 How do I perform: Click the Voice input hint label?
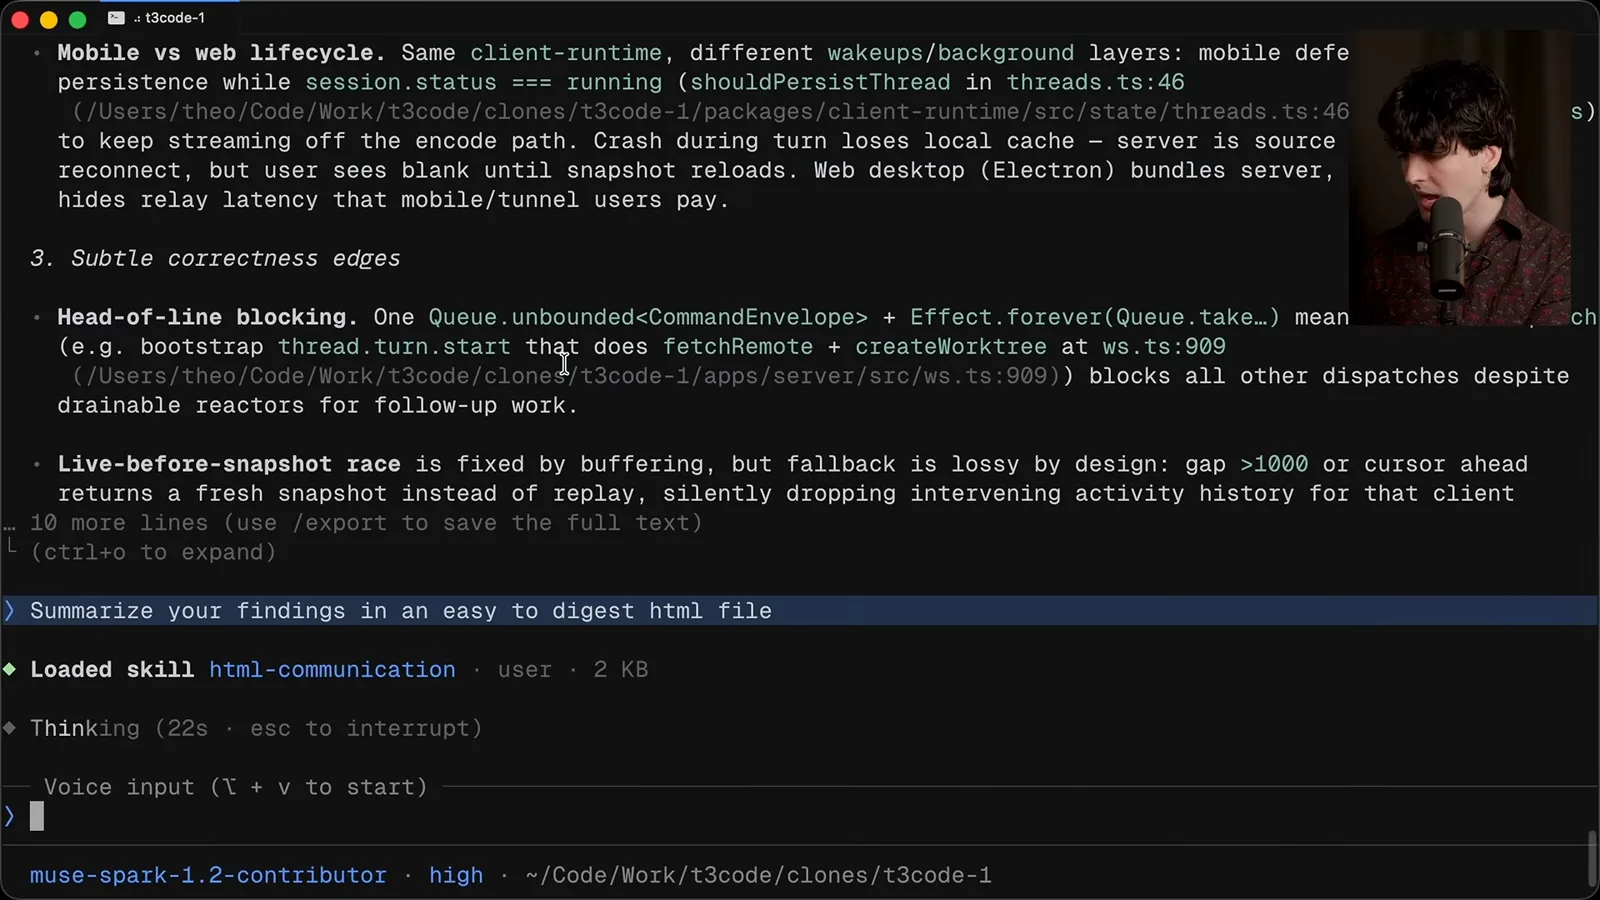[236, 787]
